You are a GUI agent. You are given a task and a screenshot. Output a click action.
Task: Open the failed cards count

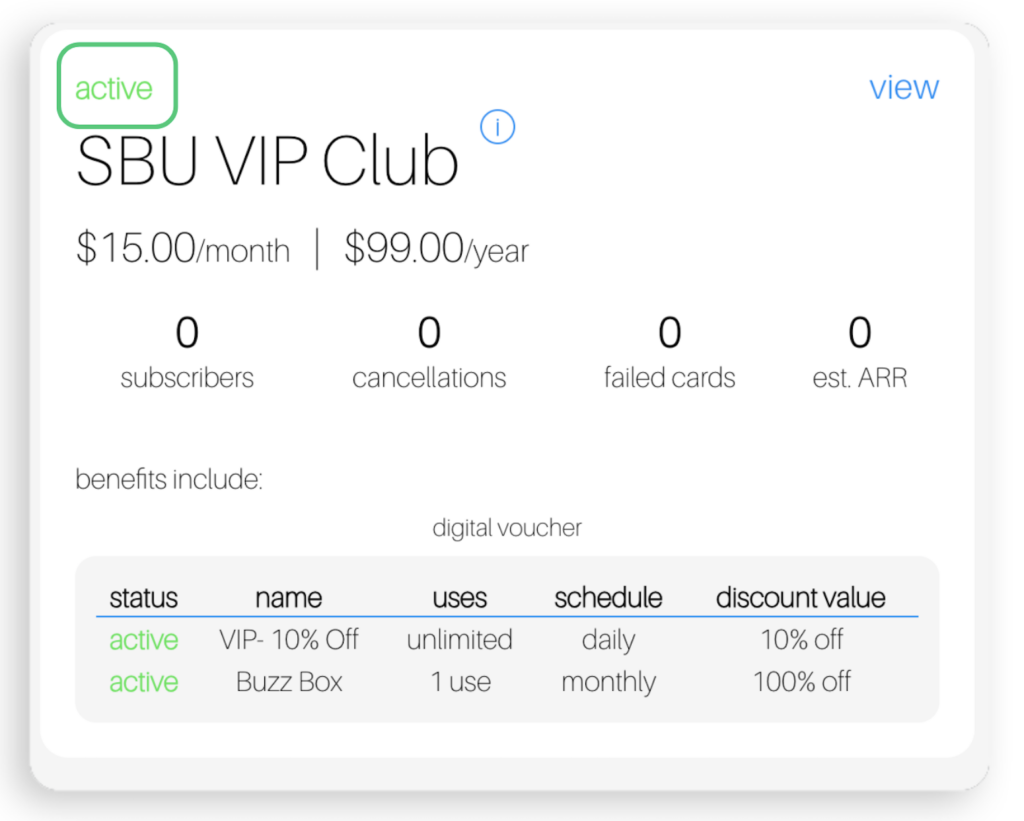[x=669, y=353]
